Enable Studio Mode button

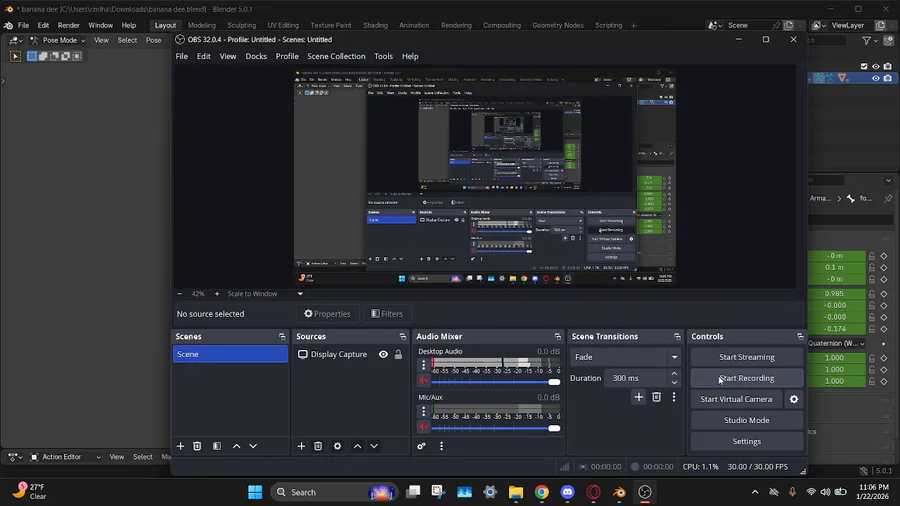click(747, 421)
